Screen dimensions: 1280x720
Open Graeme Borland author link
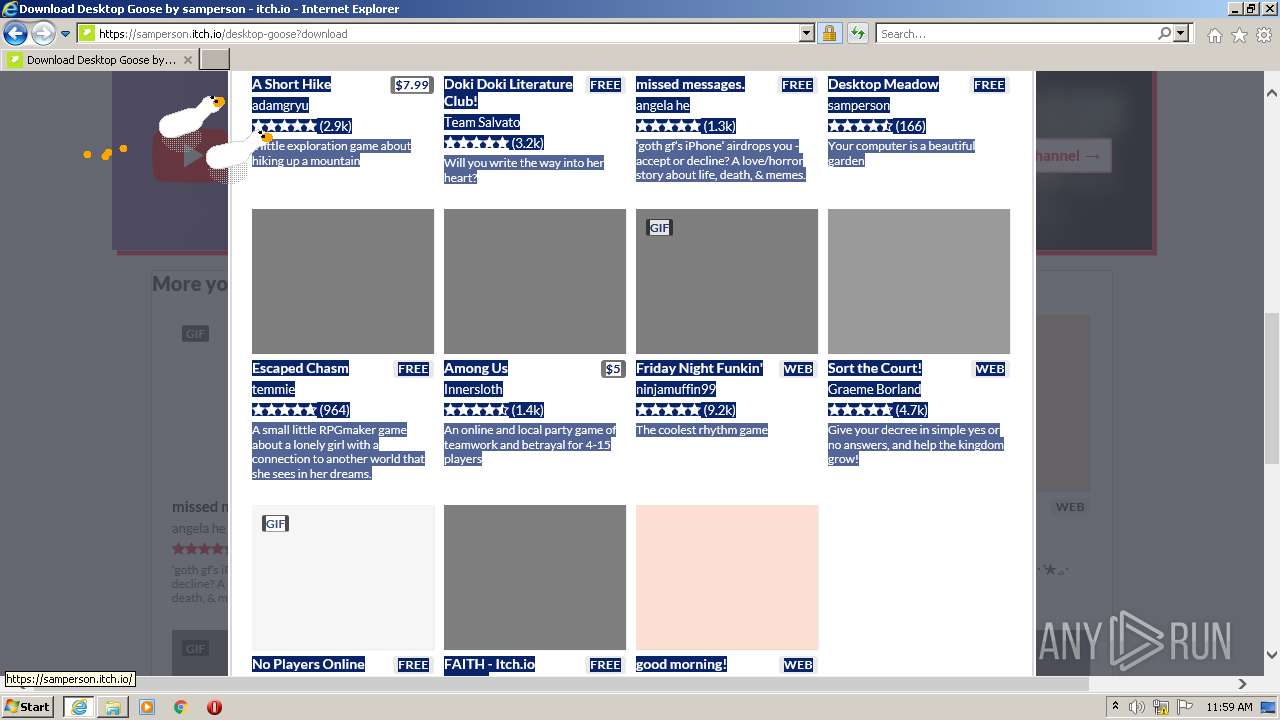point(874,389)
